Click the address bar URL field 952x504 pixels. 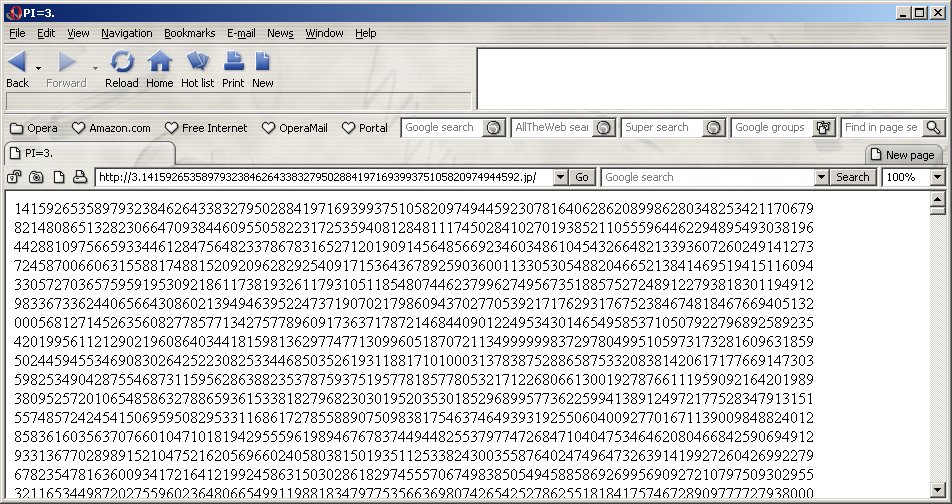click(x=324, y=177)
